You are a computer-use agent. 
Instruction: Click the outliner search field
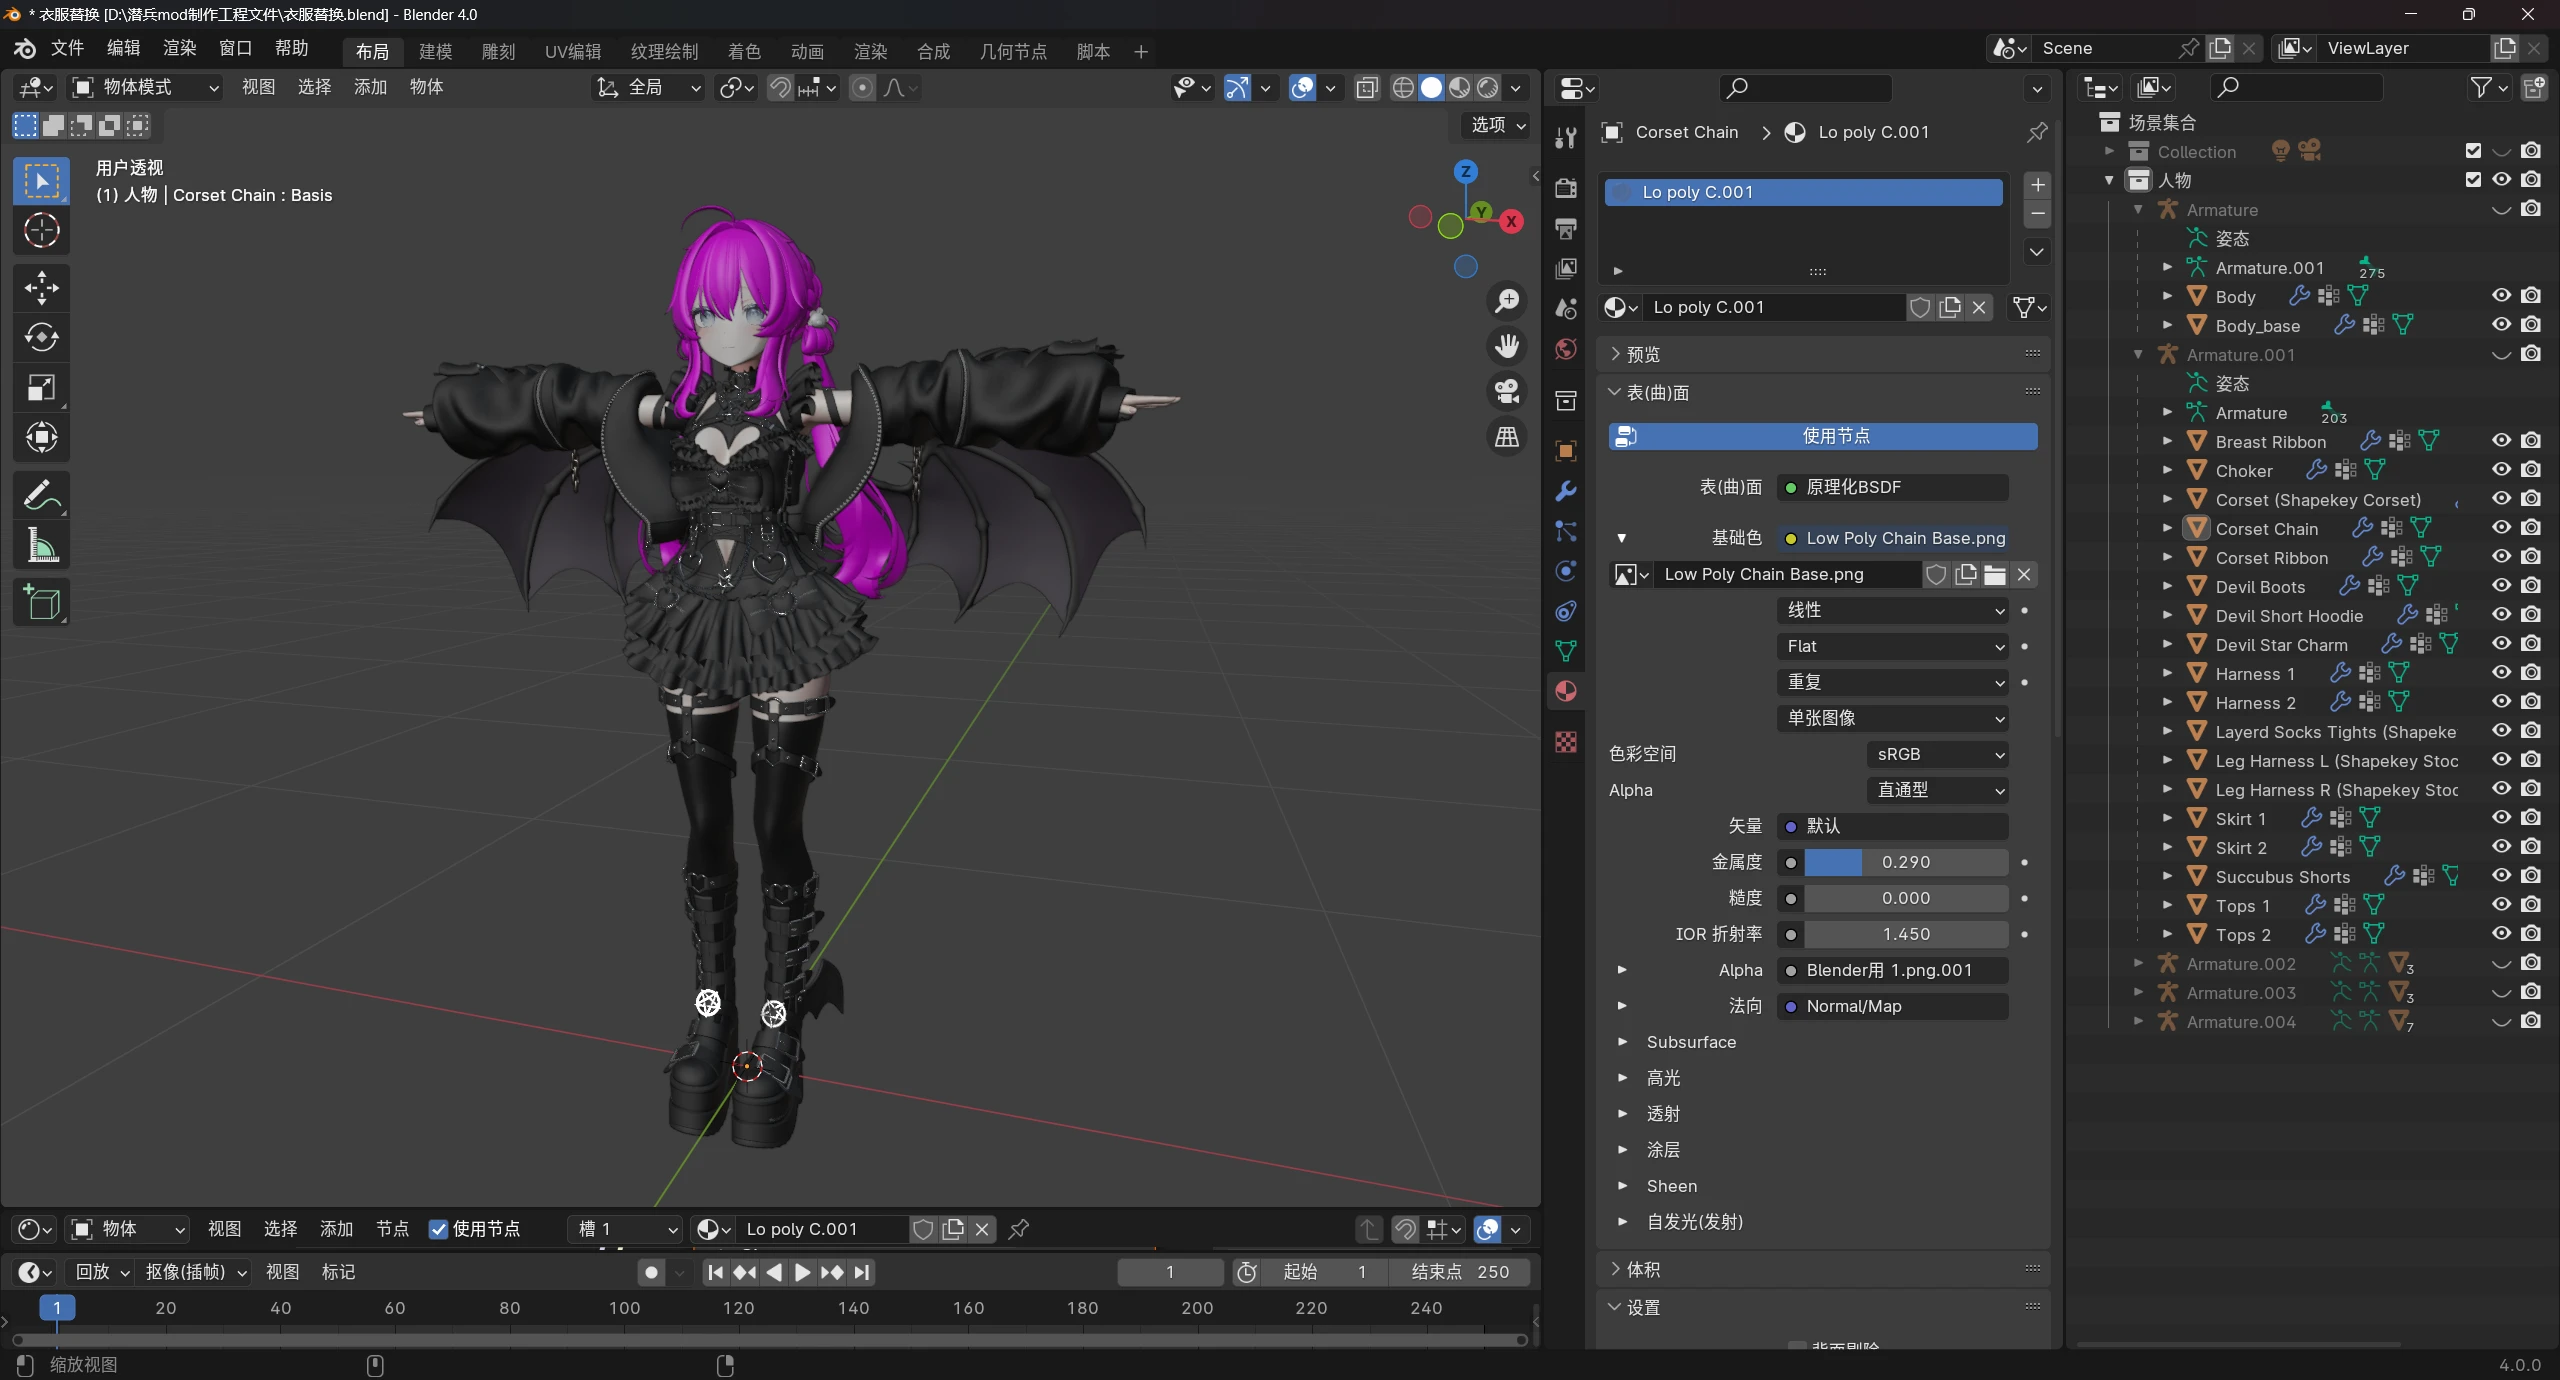(x=2296, y=88)
